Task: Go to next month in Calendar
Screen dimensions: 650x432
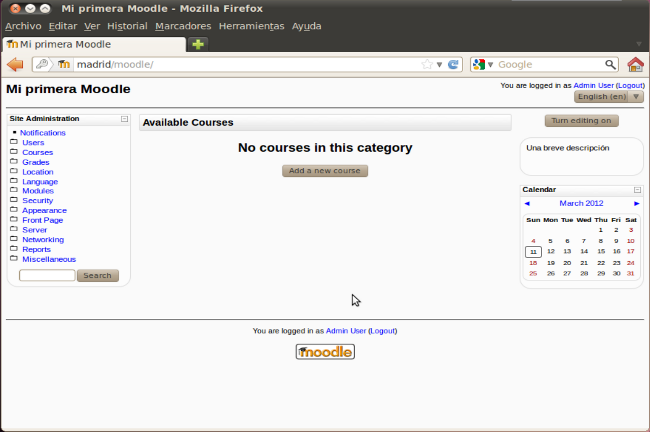Action: click(x=636, y=203)
